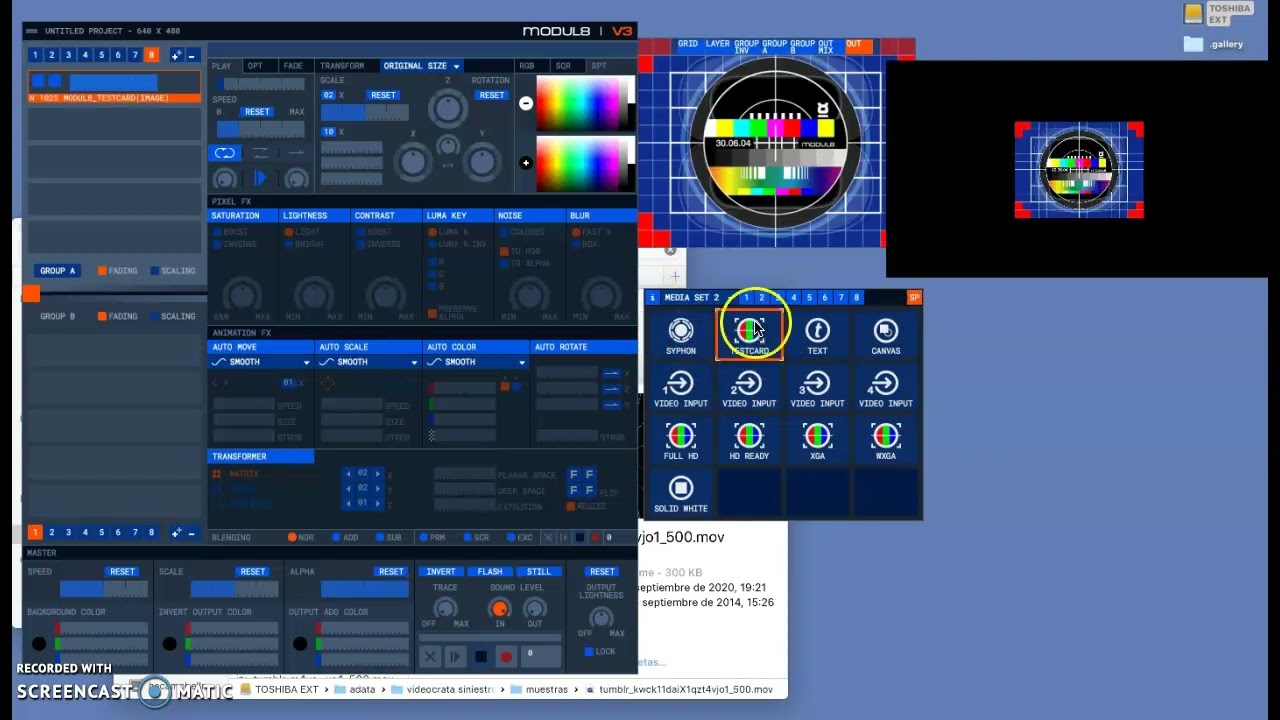Select layer set 3 at top
Image resolution: width=1280 pixels, height=720 pixels.
[x=68, y=55]
